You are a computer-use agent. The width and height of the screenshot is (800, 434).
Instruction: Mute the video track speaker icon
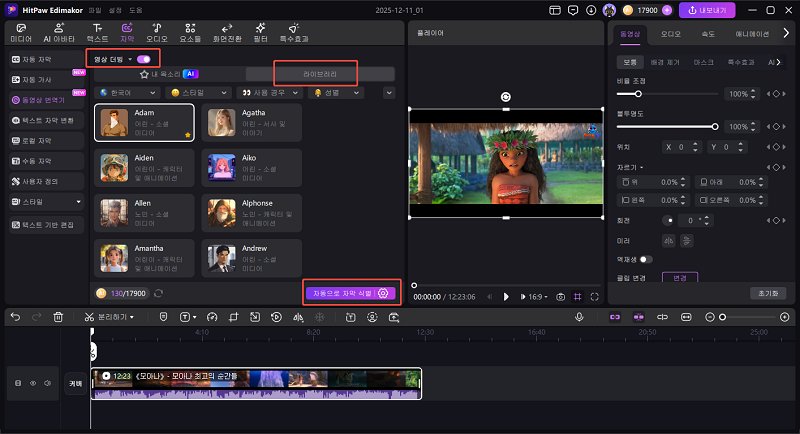pos(47,383)
